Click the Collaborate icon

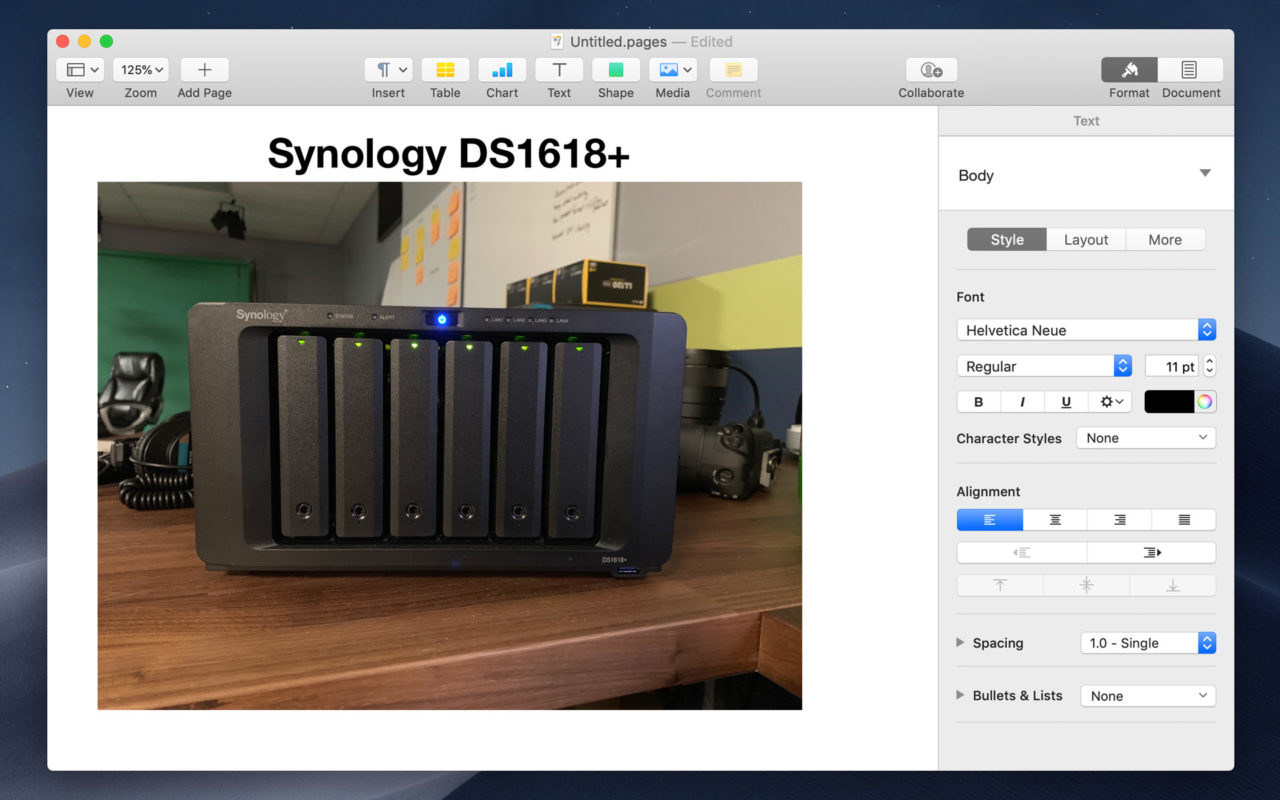click(x=931, y=70)
